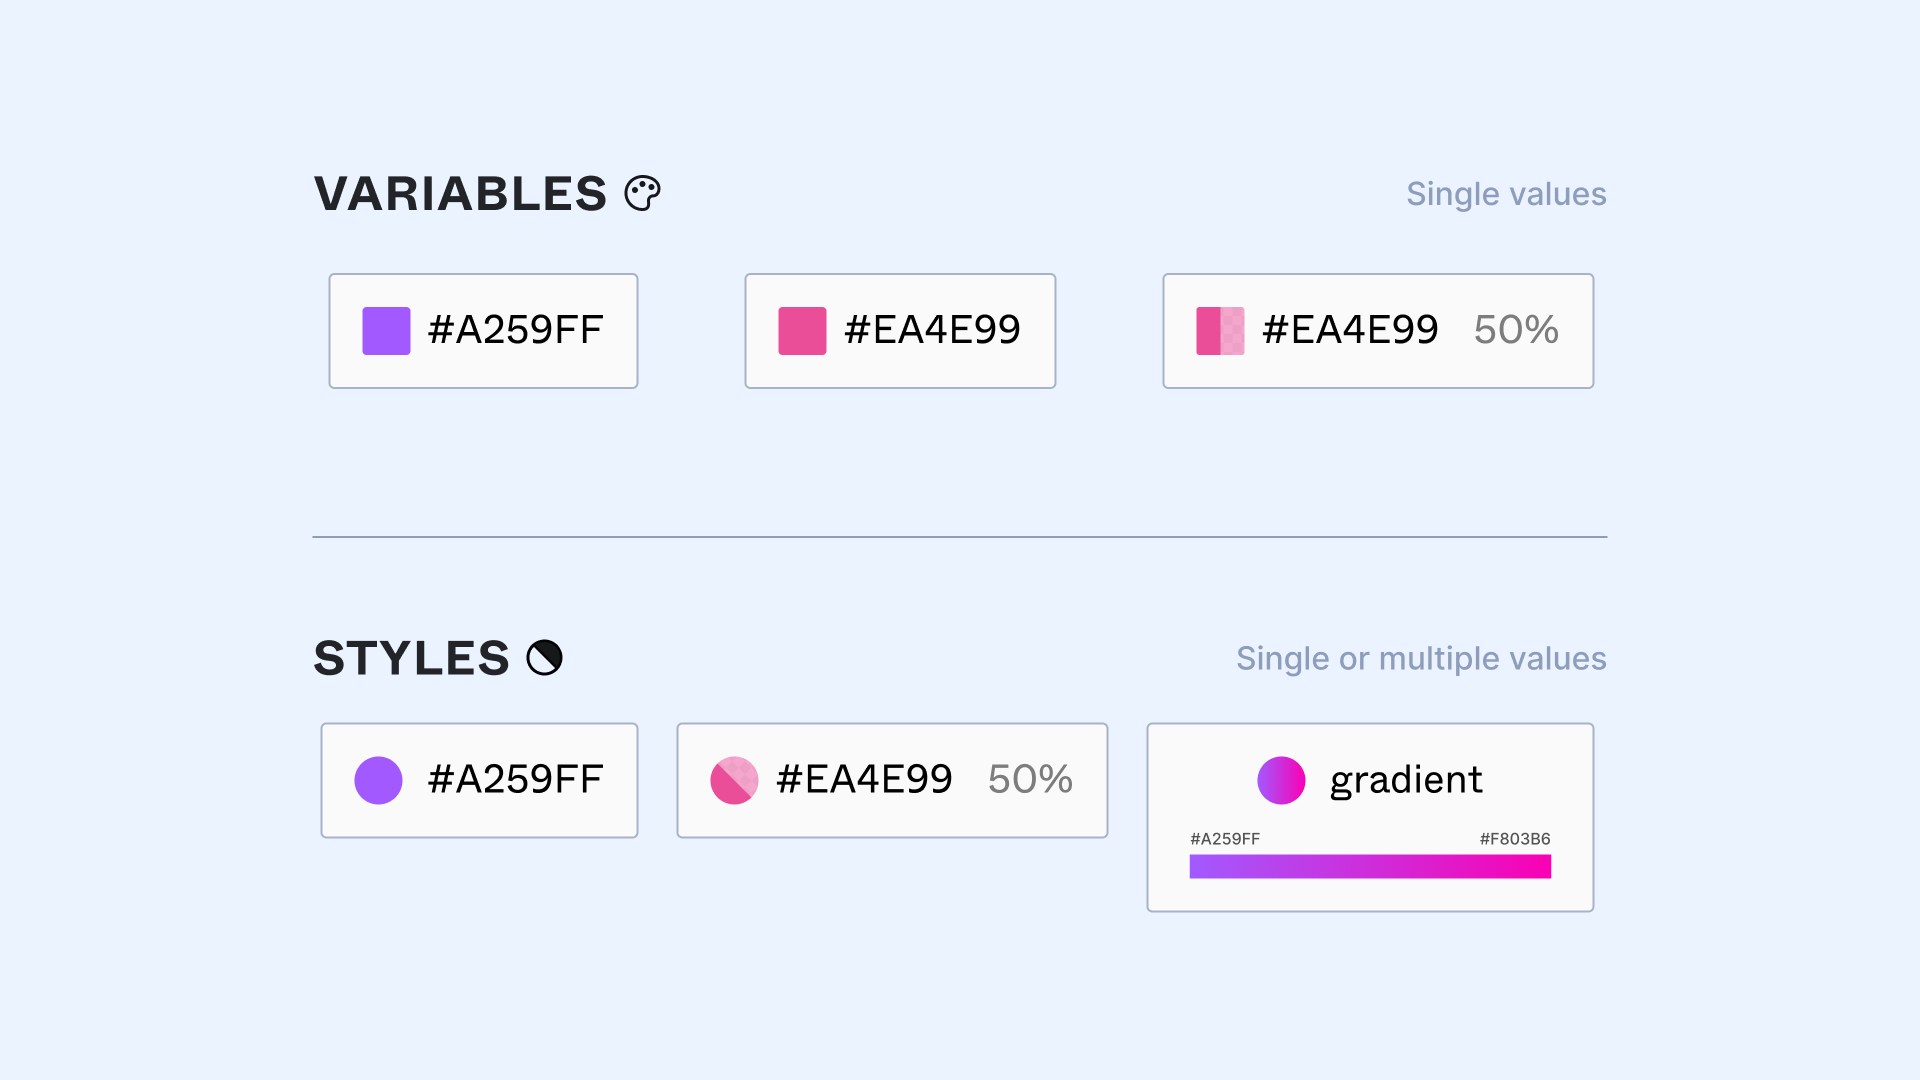
Task: Click the #A259FF text in the variables row
Action: (x=515, y=330)
